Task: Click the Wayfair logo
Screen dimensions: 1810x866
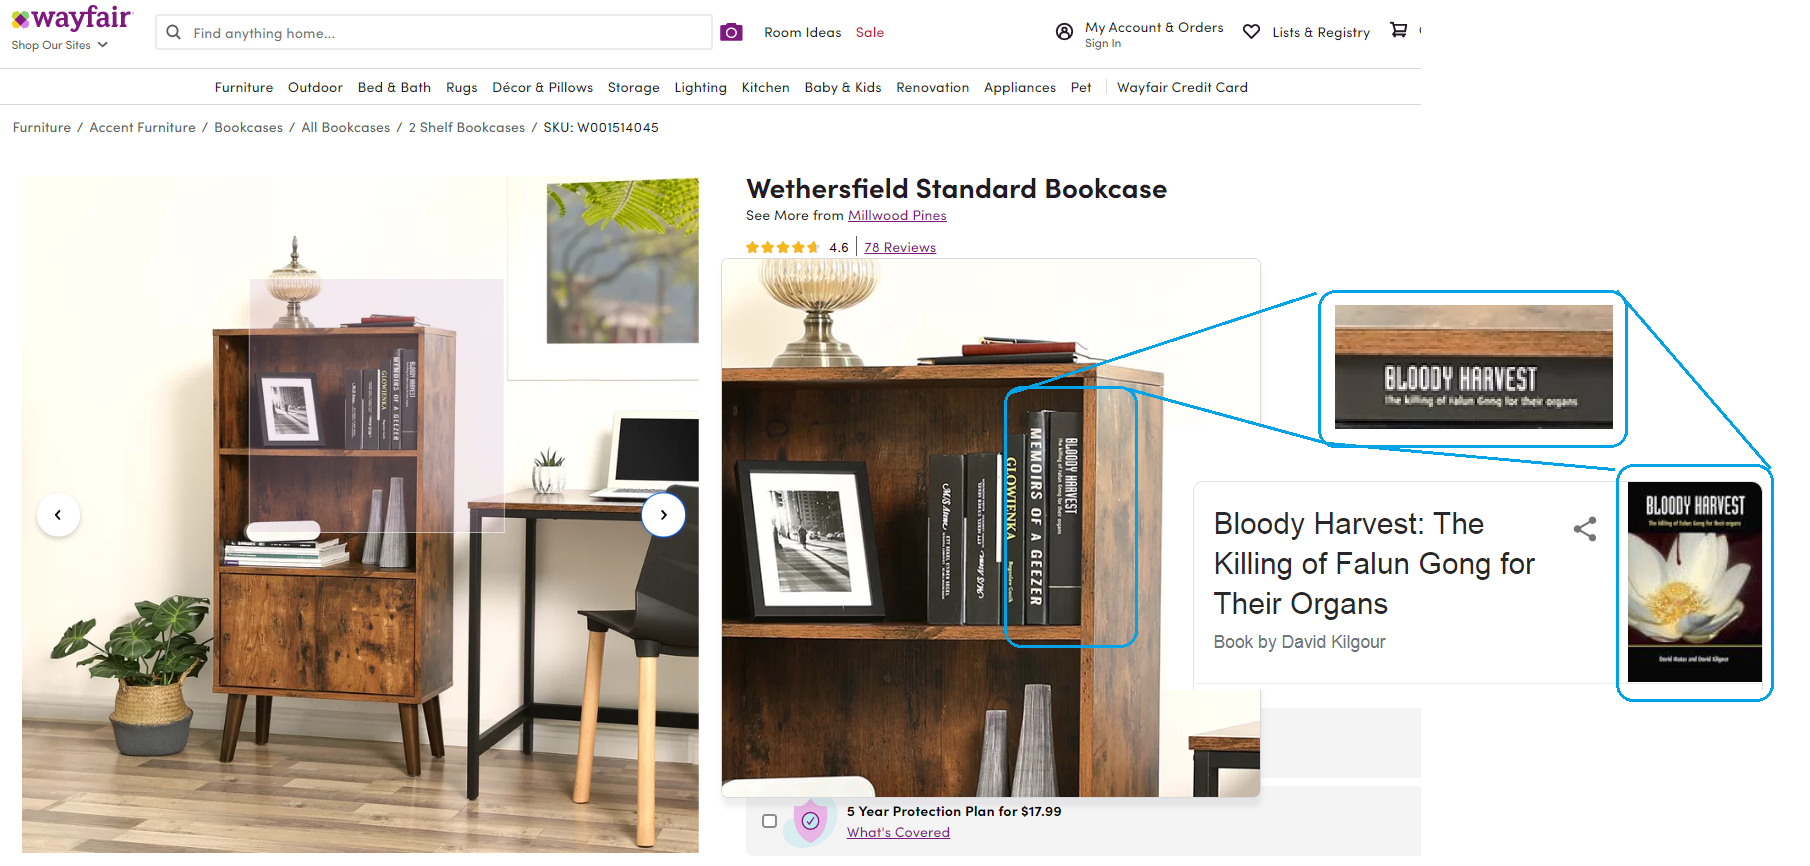Action: 71,18
